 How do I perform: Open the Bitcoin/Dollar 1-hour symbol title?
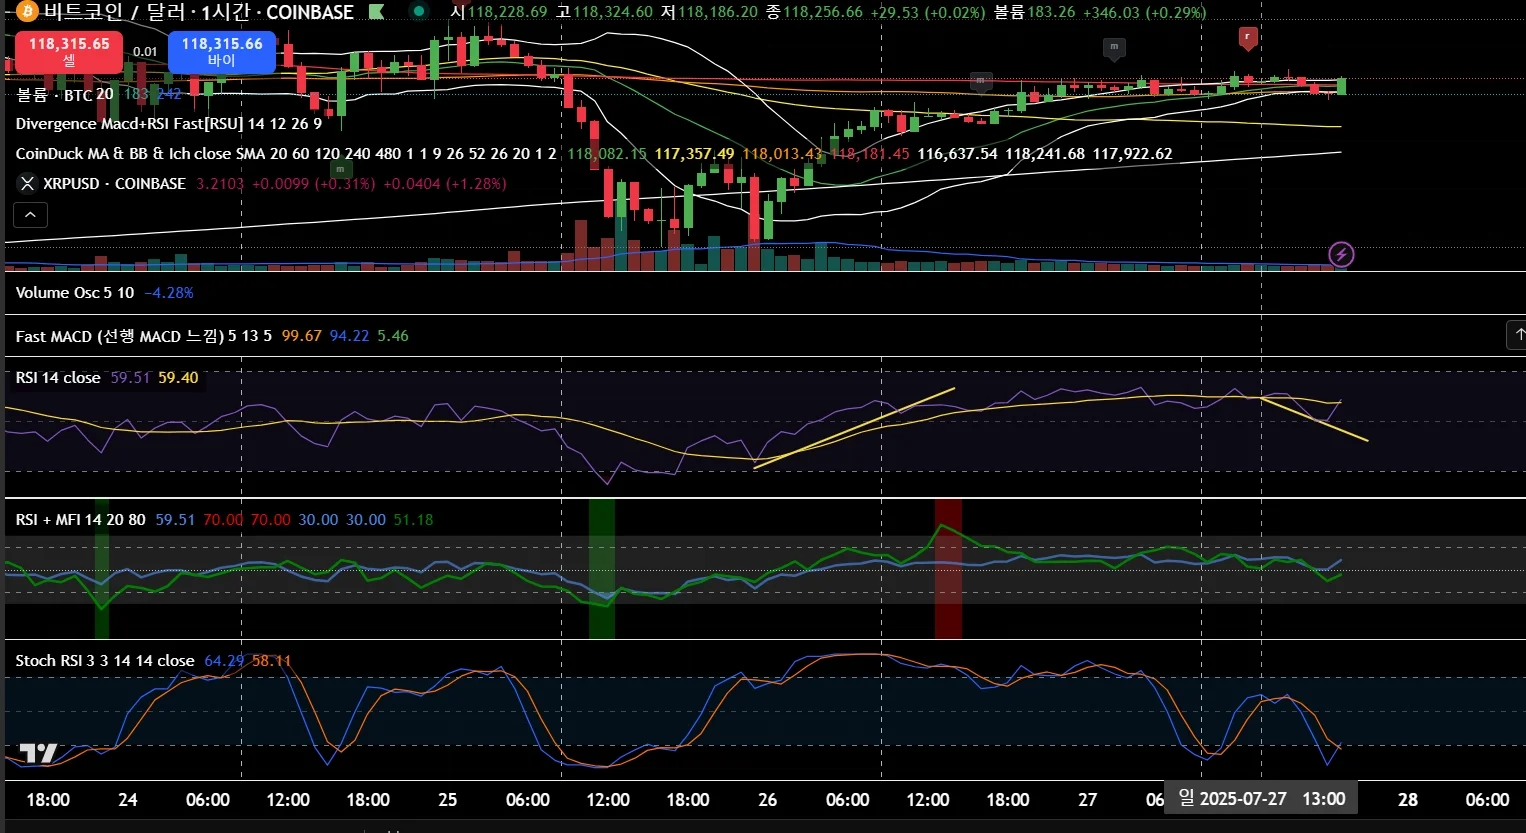[x=198, y=12]
